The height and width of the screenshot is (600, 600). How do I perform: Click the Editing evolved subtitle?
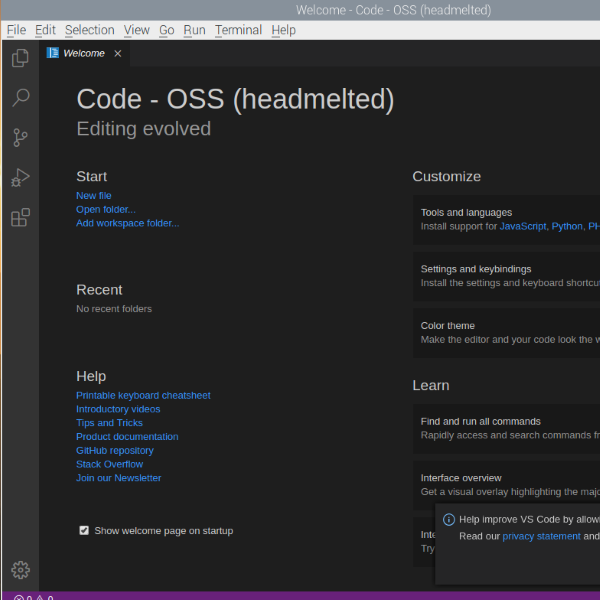143,129
